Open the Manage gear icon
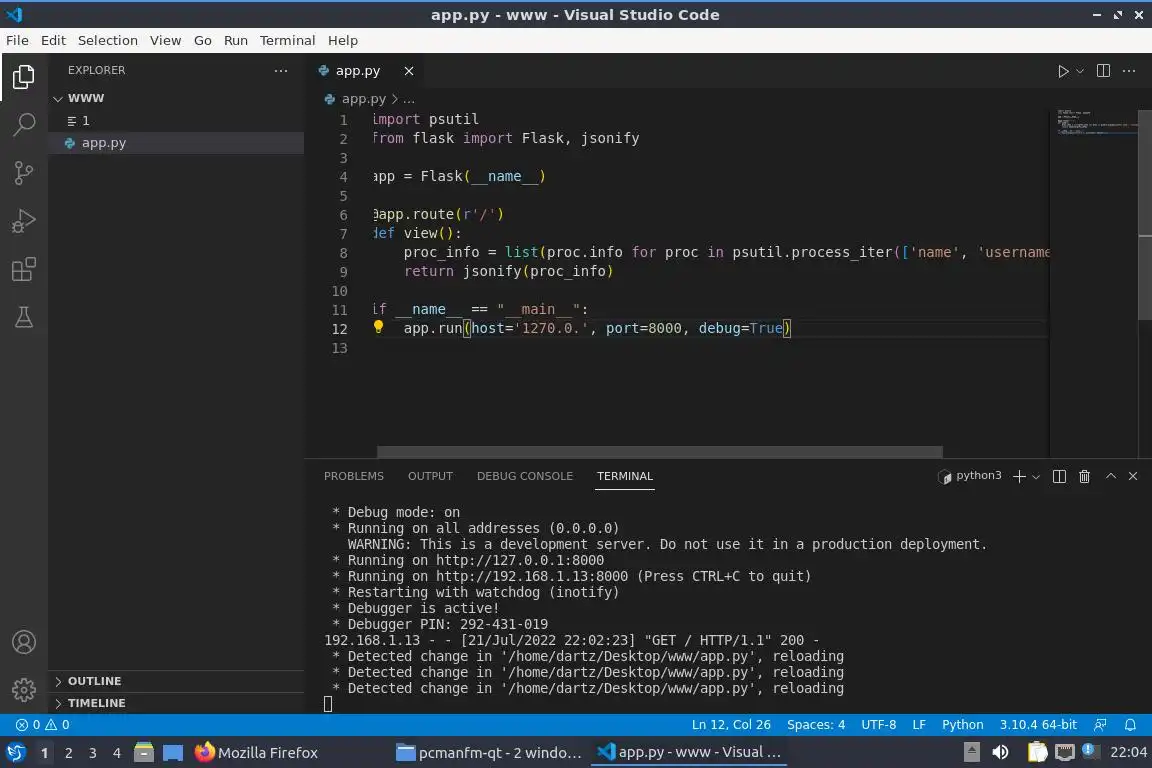Image resolution: width=1152 pixels, height=768 pixels. 24,690
